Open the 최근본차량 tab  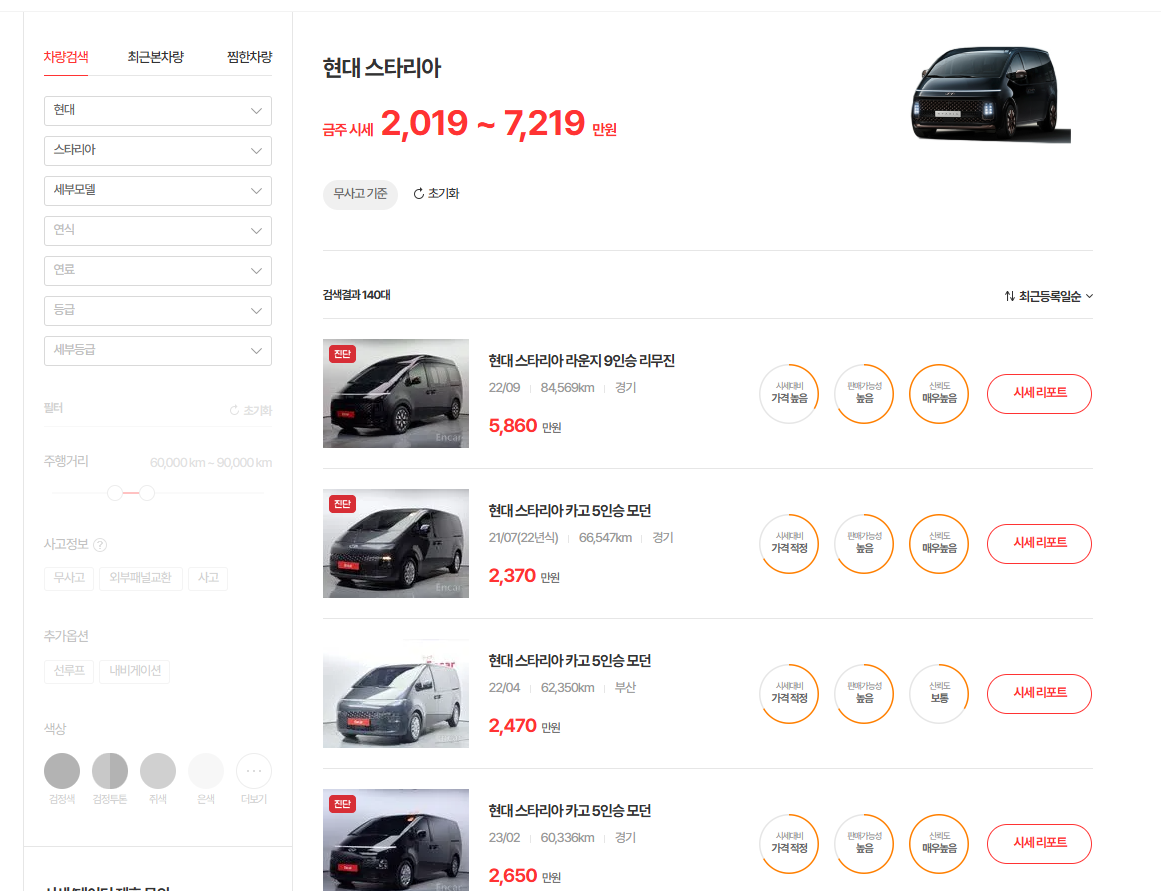155,57
